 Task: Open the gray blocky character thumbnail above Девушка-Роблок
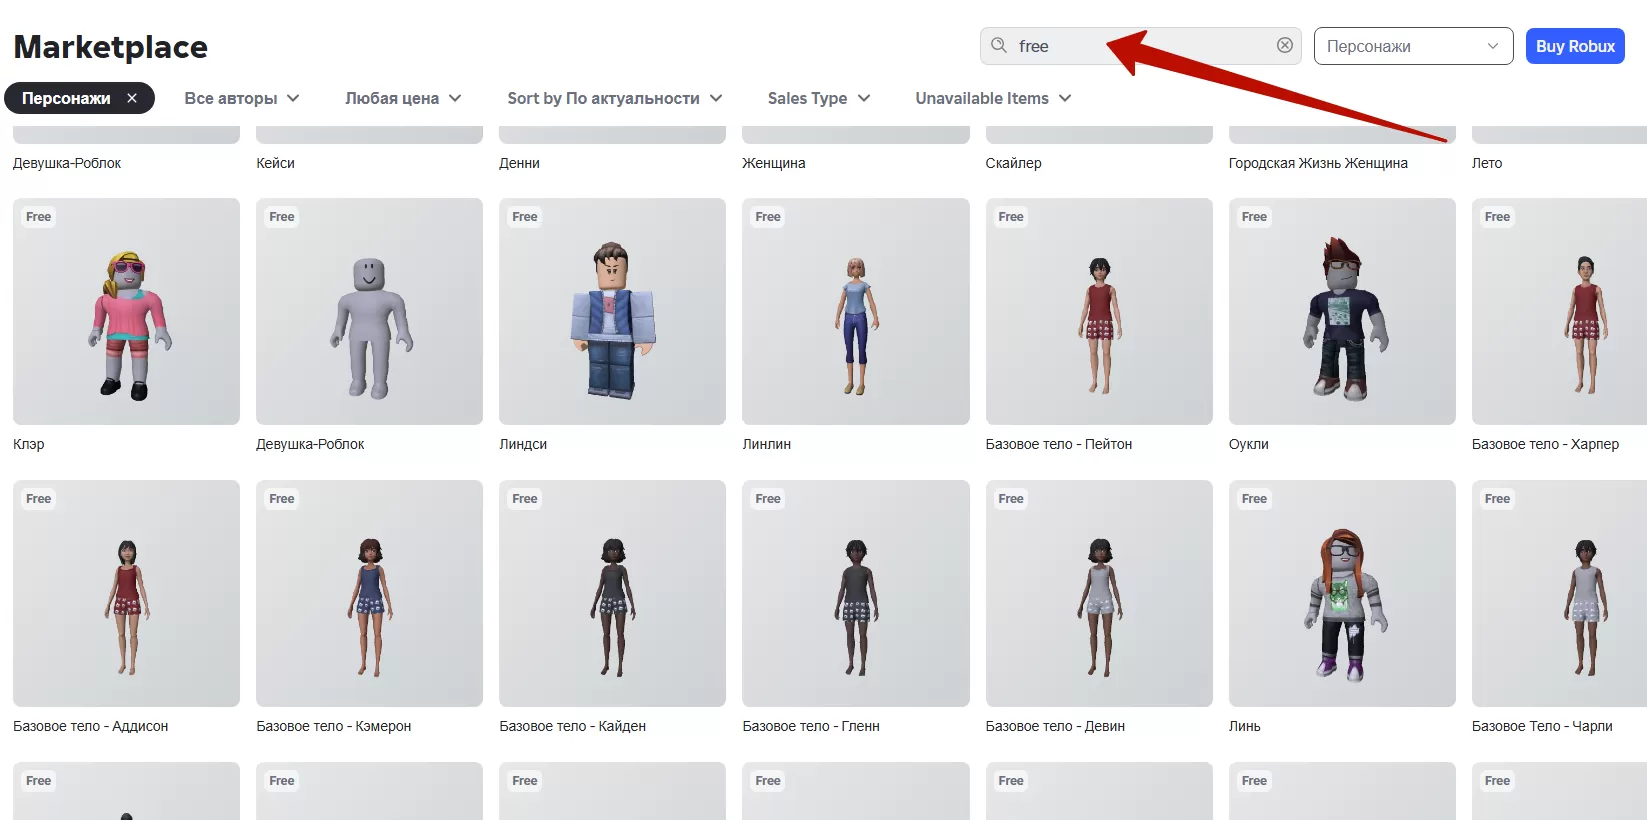tap(369, 311)
